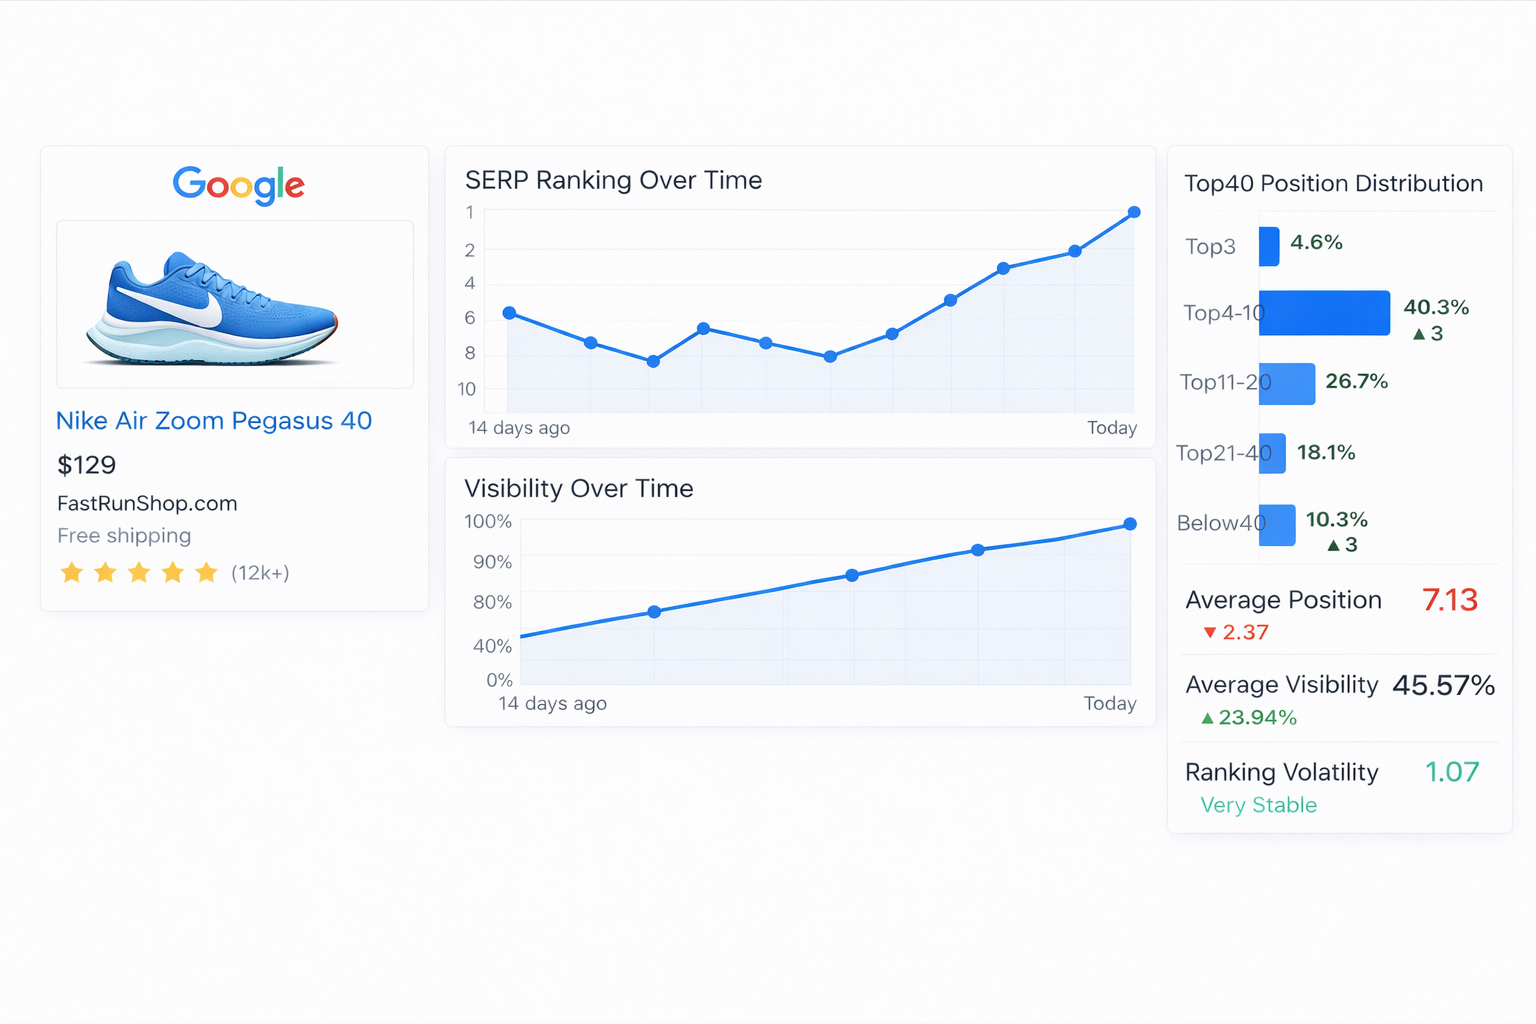Viewport: 1536px width, 1024px height.
Task: Click the up arrow beside Top4-10 change
Action: tap(1419, 334)
